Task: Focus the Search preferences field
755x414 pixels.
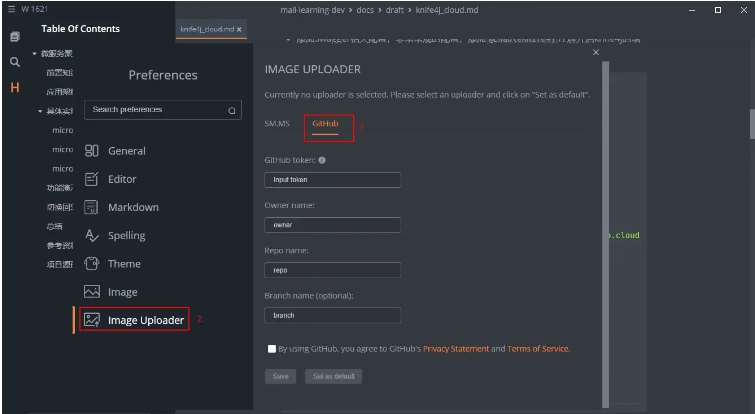Action: 163,110
